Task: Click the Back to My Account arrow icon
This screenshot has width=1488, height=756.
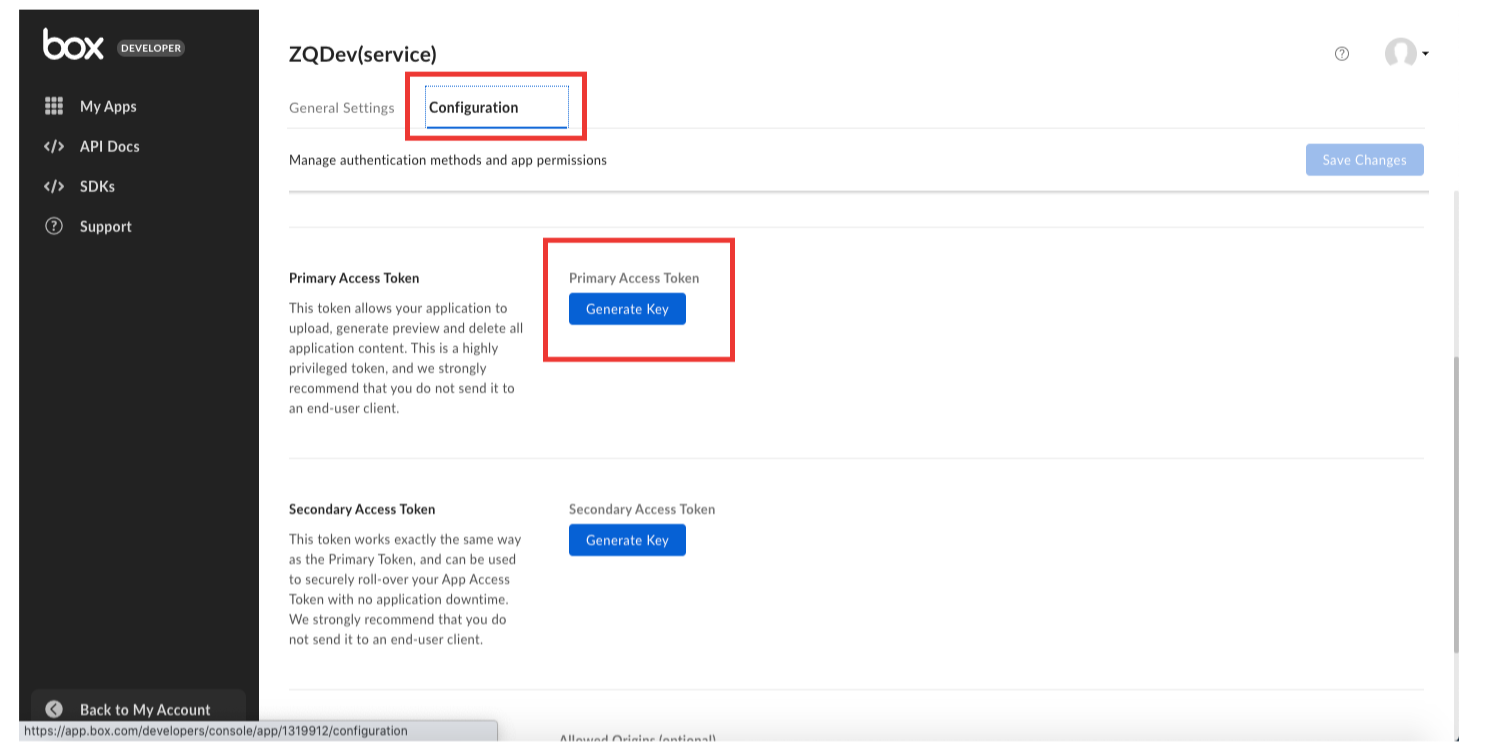Action: [x=54, y=709]
